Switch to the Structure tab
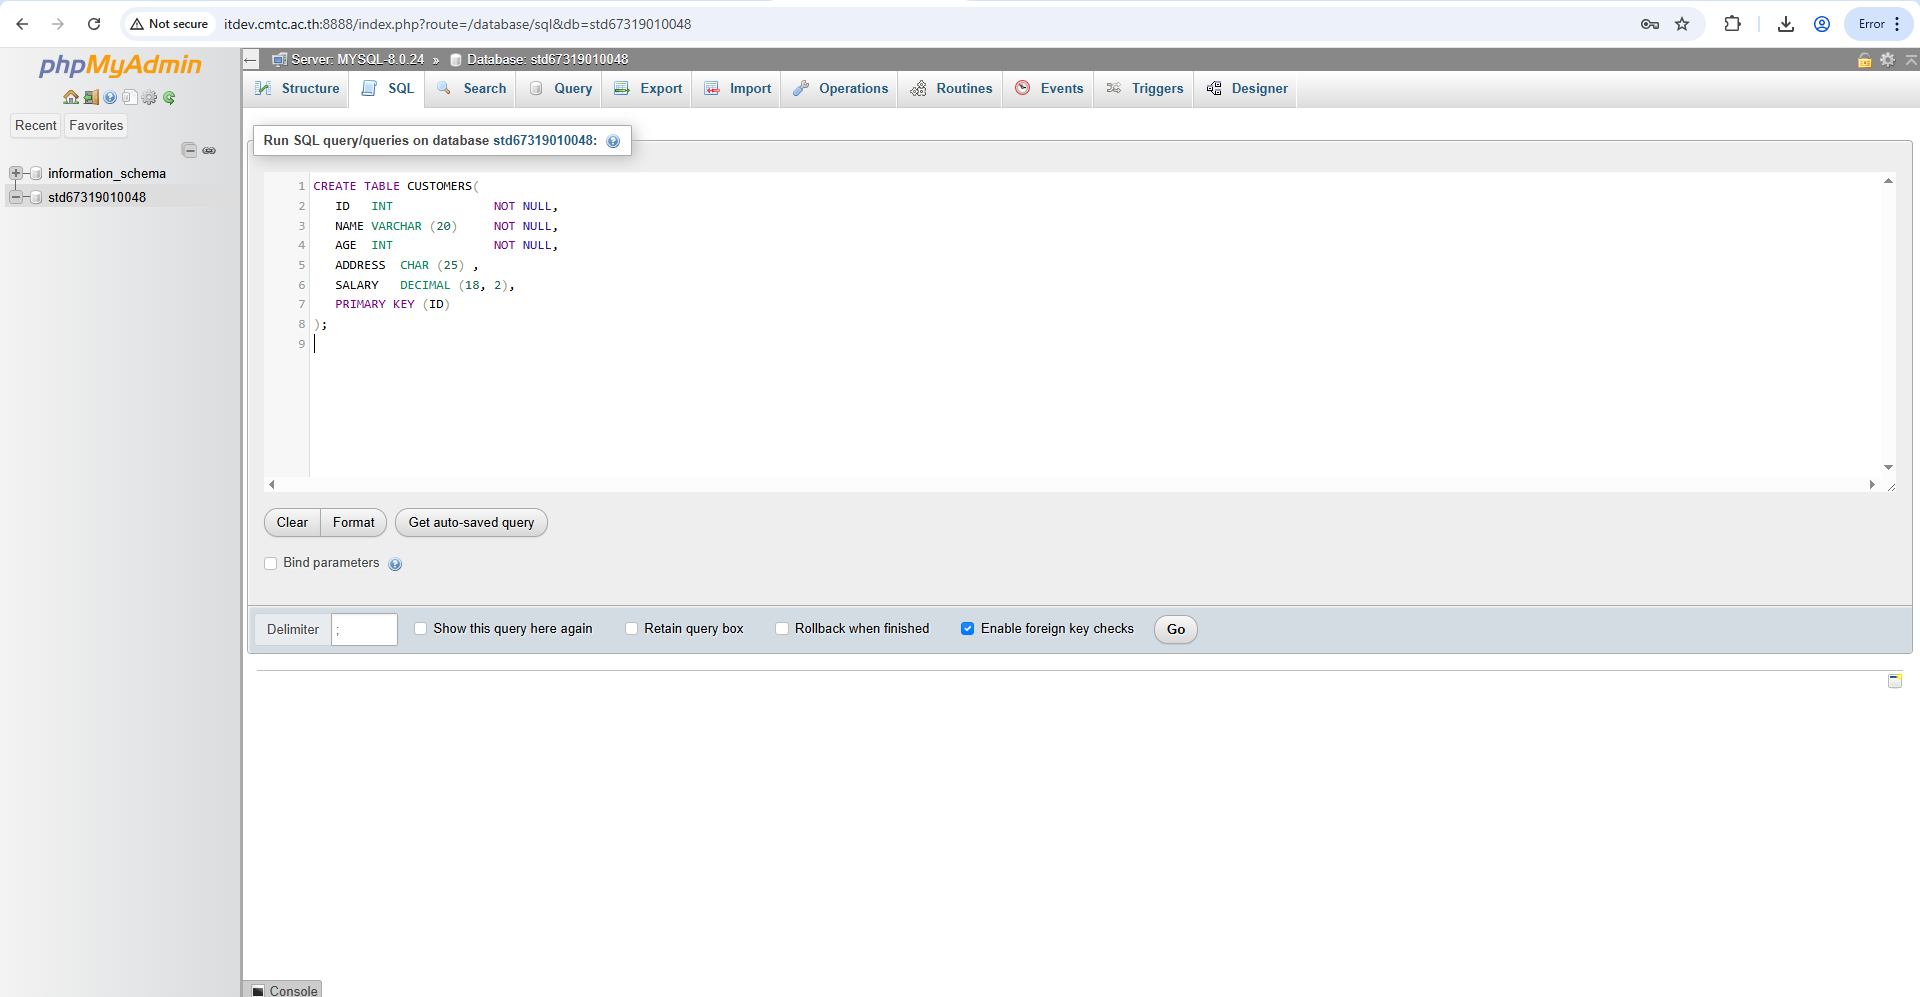The width and height of the screenshot is (1920, 997). coord(297,89)
